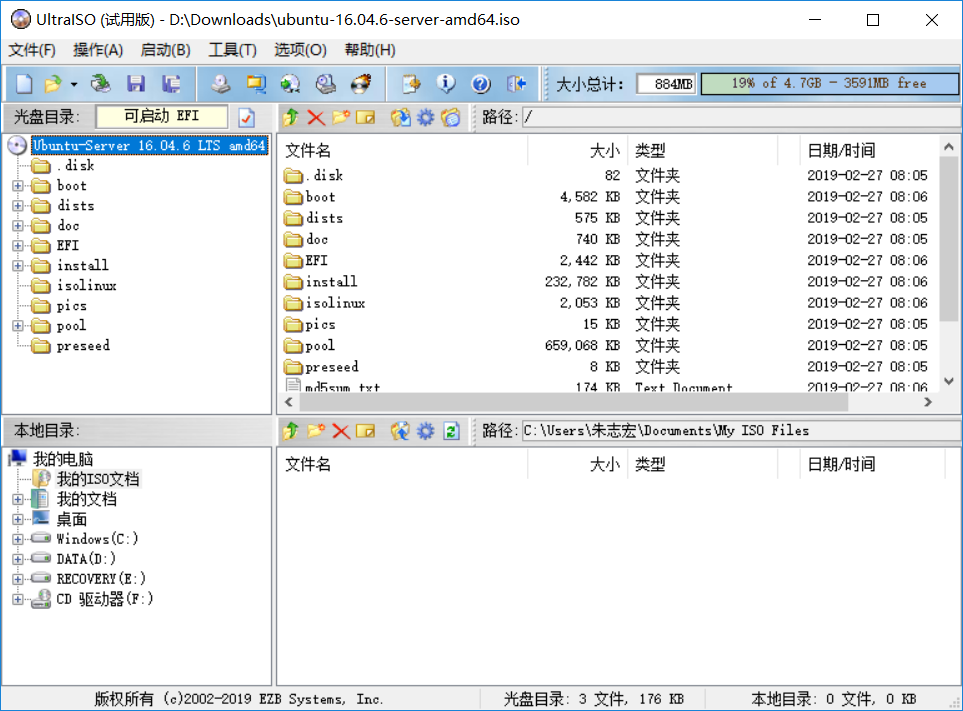Select the isolinux folder in the file list

pos(335,303)
